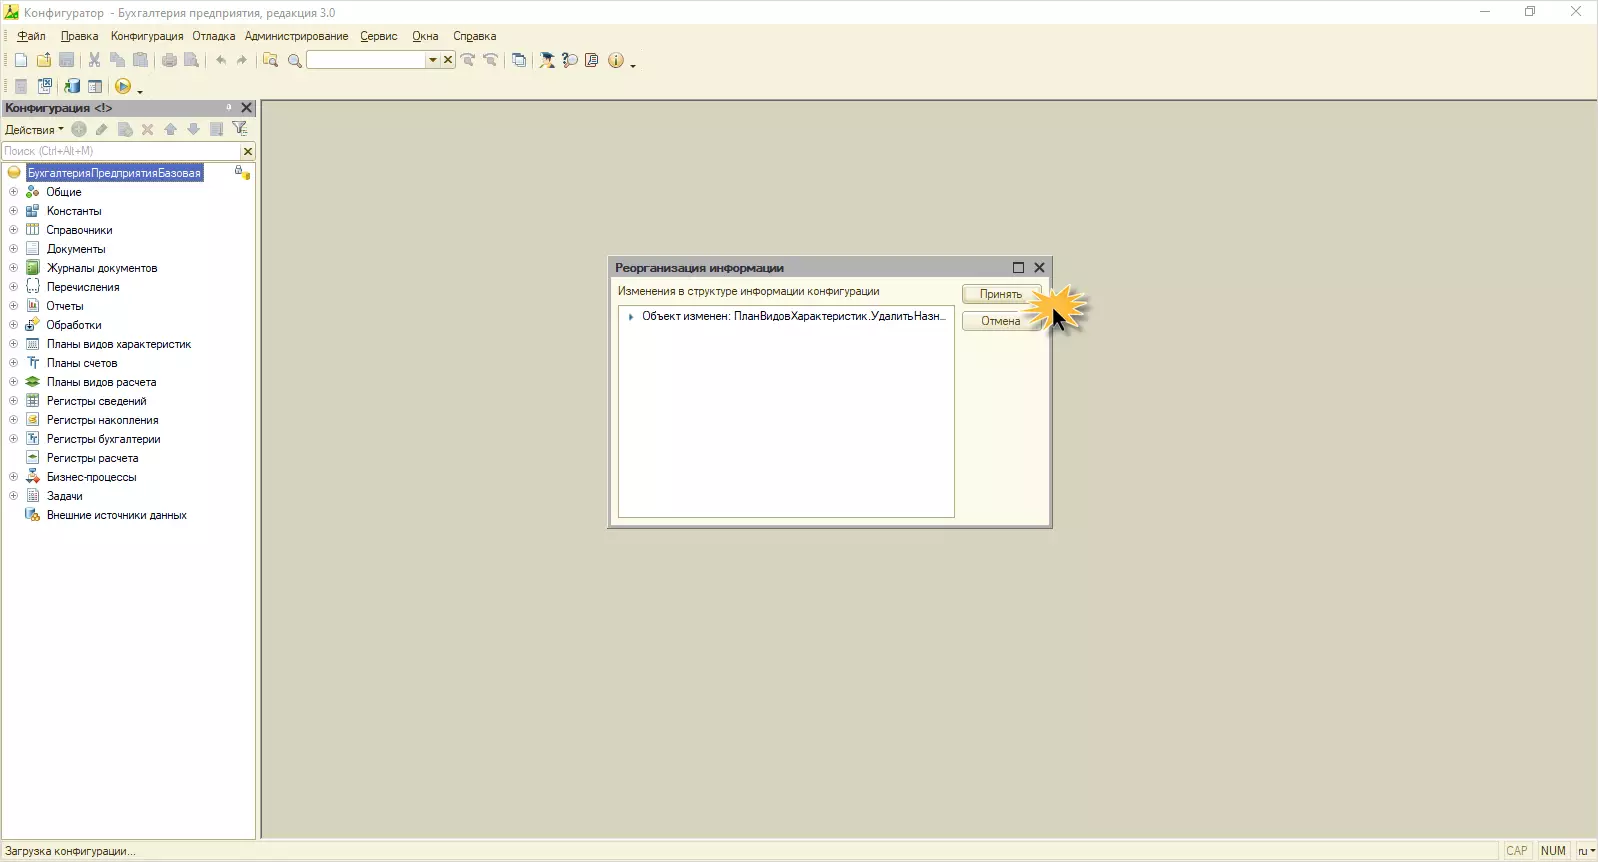This screenshot has width=1598, height=862.
Task: Click the Redo arrow icon
Action: [x=242, y=60]
